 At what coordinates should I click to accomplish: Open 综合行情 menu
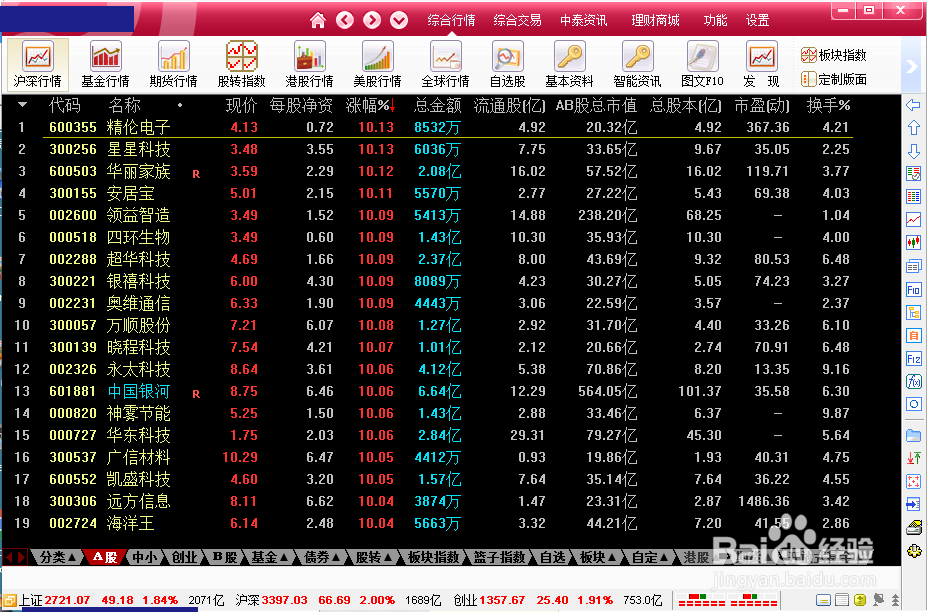(452, 21)
